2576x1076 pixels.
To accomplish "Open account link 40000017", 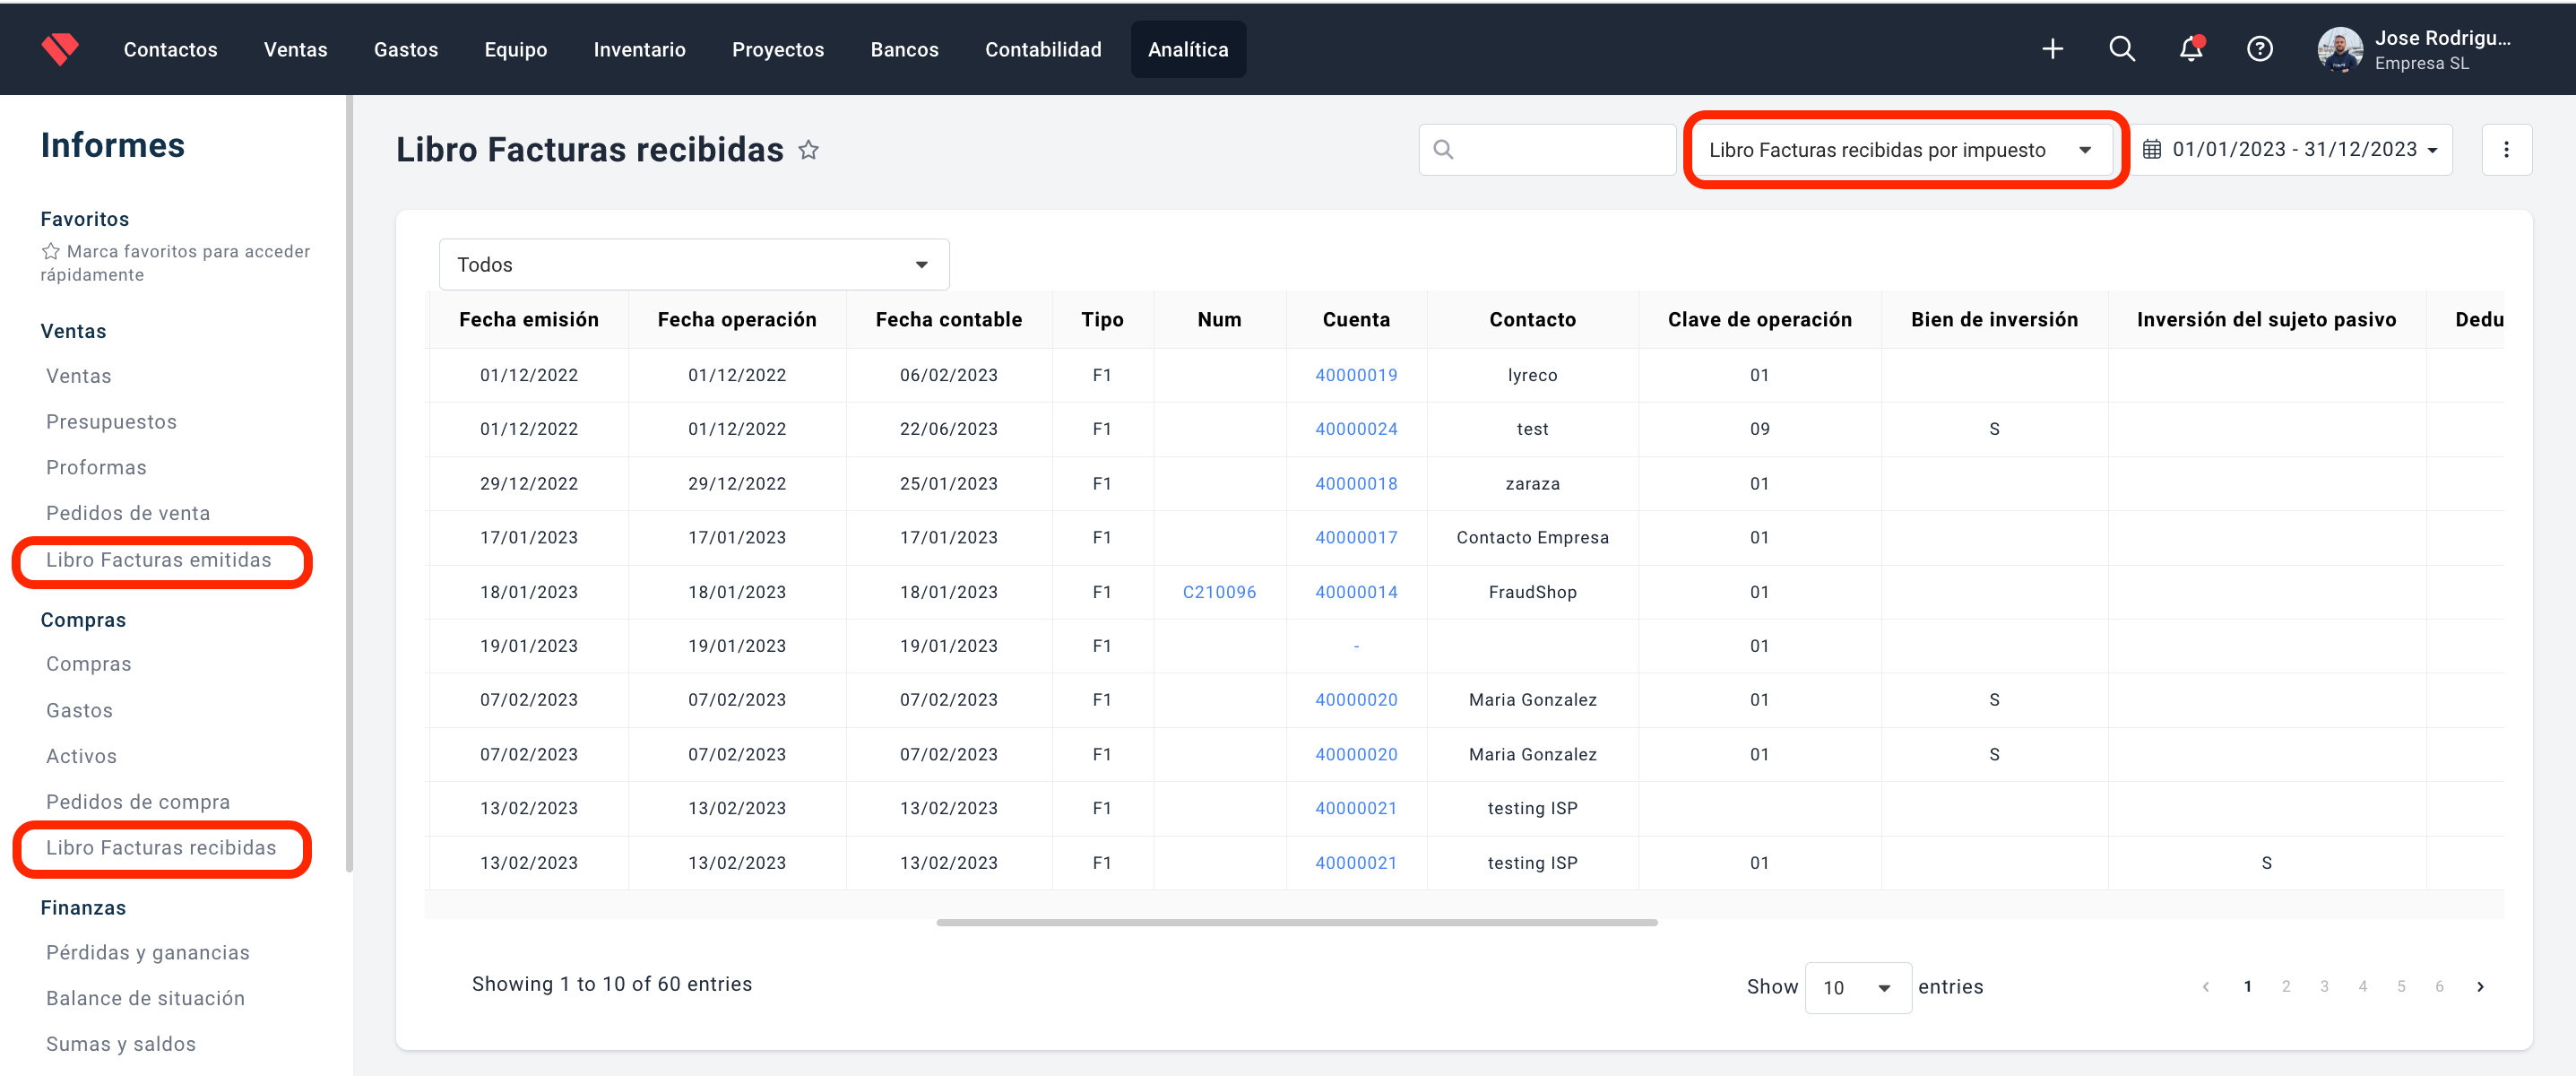I will (x=1356, y=538).
